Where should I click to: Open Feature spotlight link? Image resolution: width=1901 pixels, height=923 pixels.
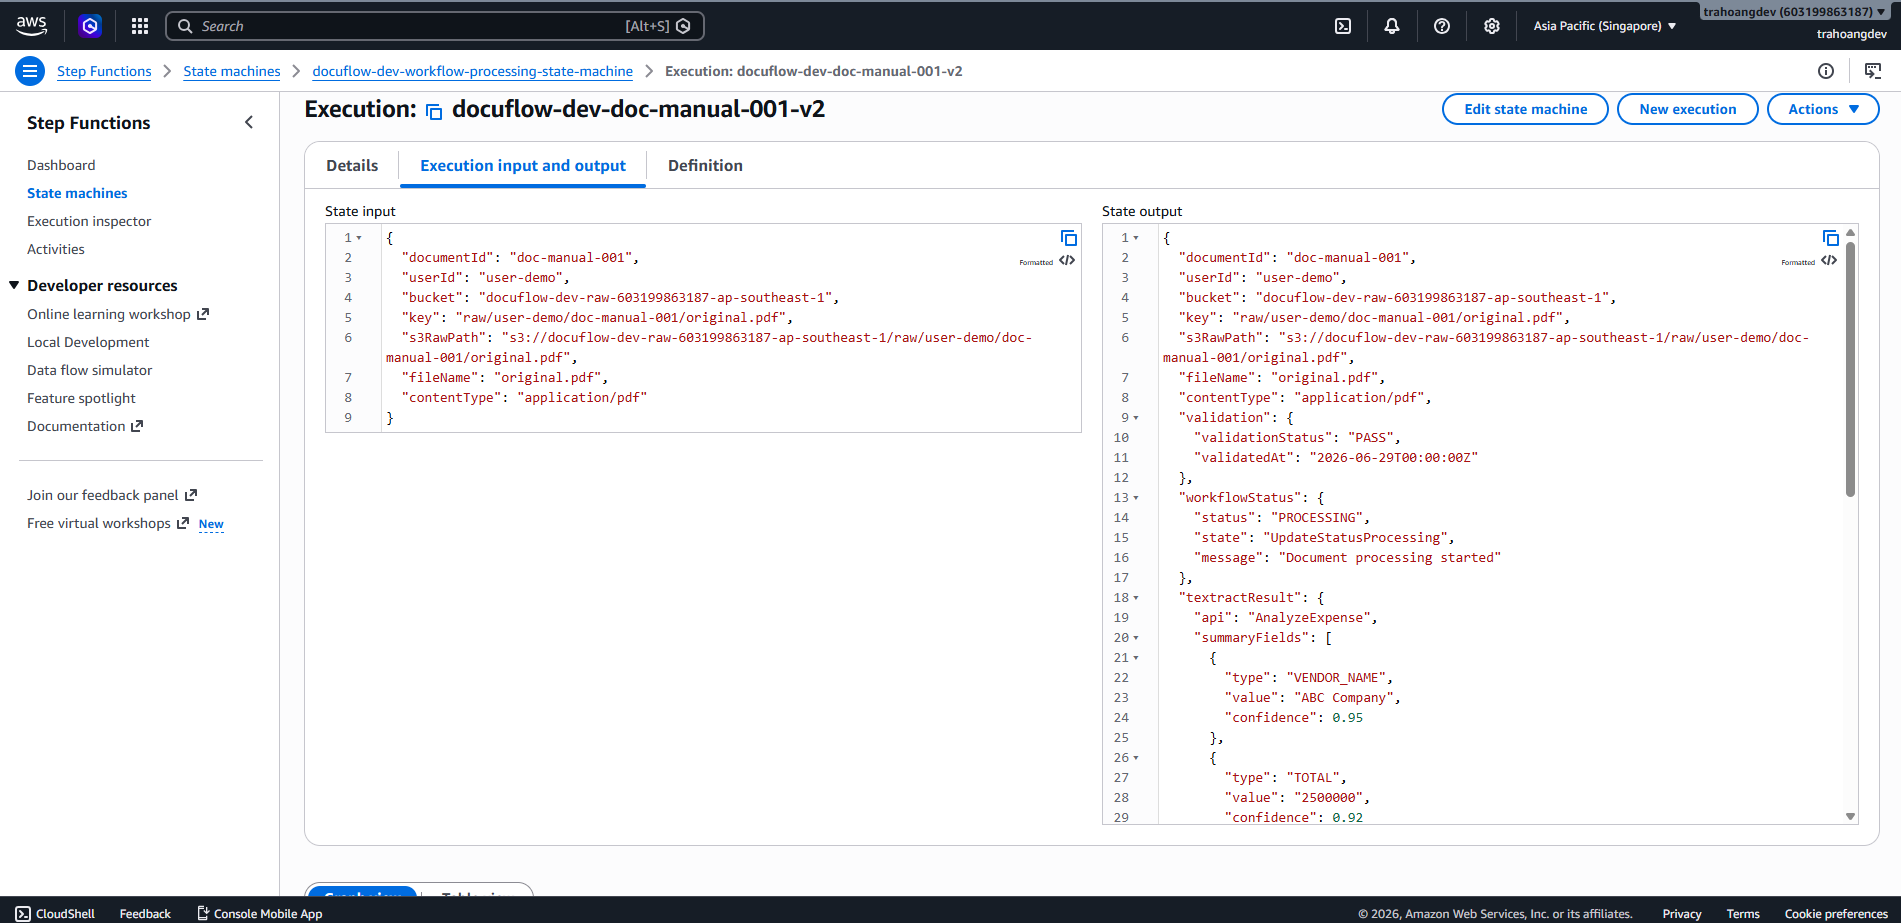(81, 398)
